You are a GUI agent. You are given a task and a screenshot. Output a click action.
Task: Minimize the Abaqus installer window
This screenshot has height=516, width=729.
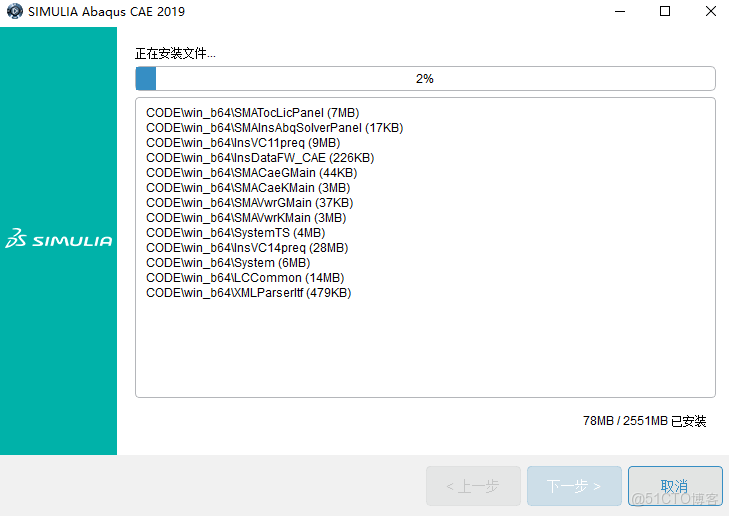click(x=620, y=11)
